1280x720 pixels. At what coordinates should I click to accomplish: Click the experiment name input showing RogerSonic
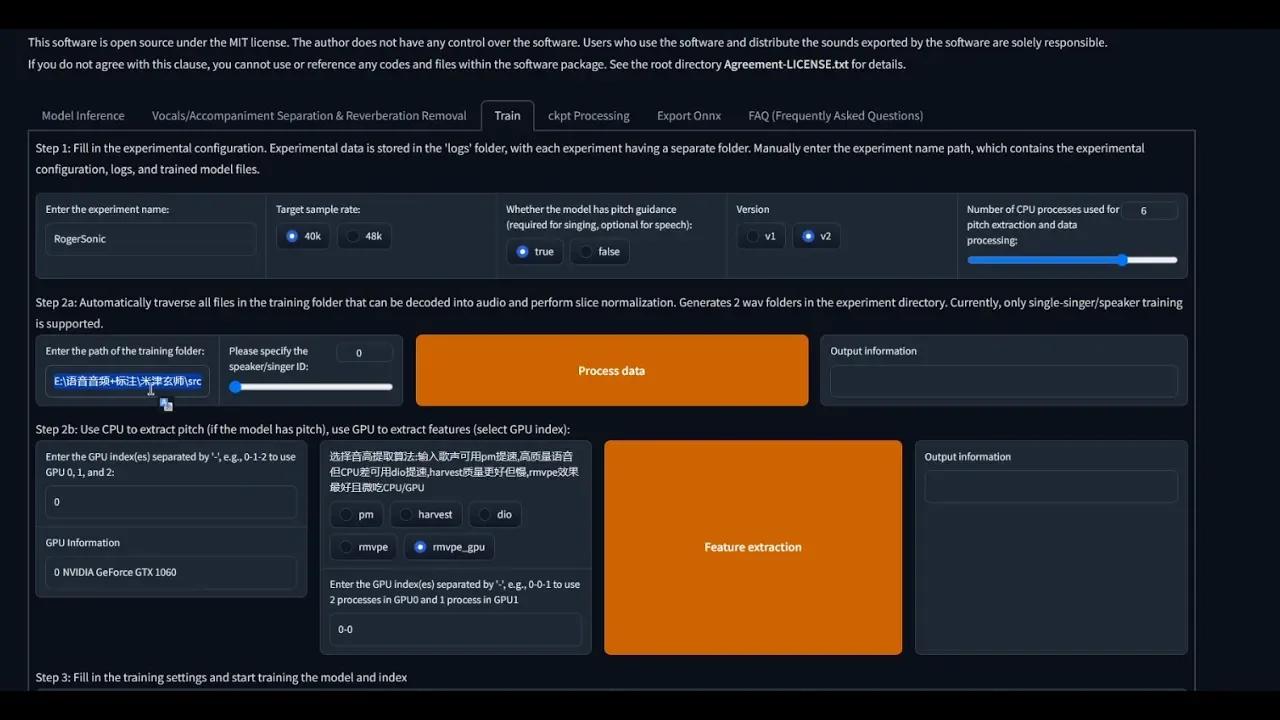150,239
